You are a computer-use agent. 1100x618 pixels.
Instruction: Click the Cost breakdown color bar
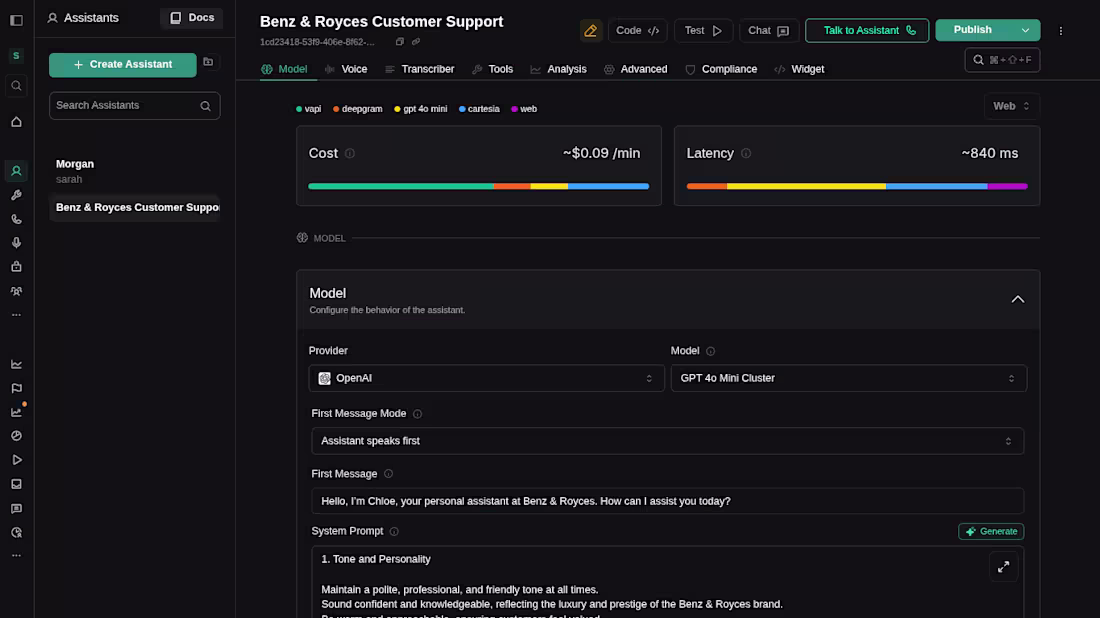[x=478, y=187]
